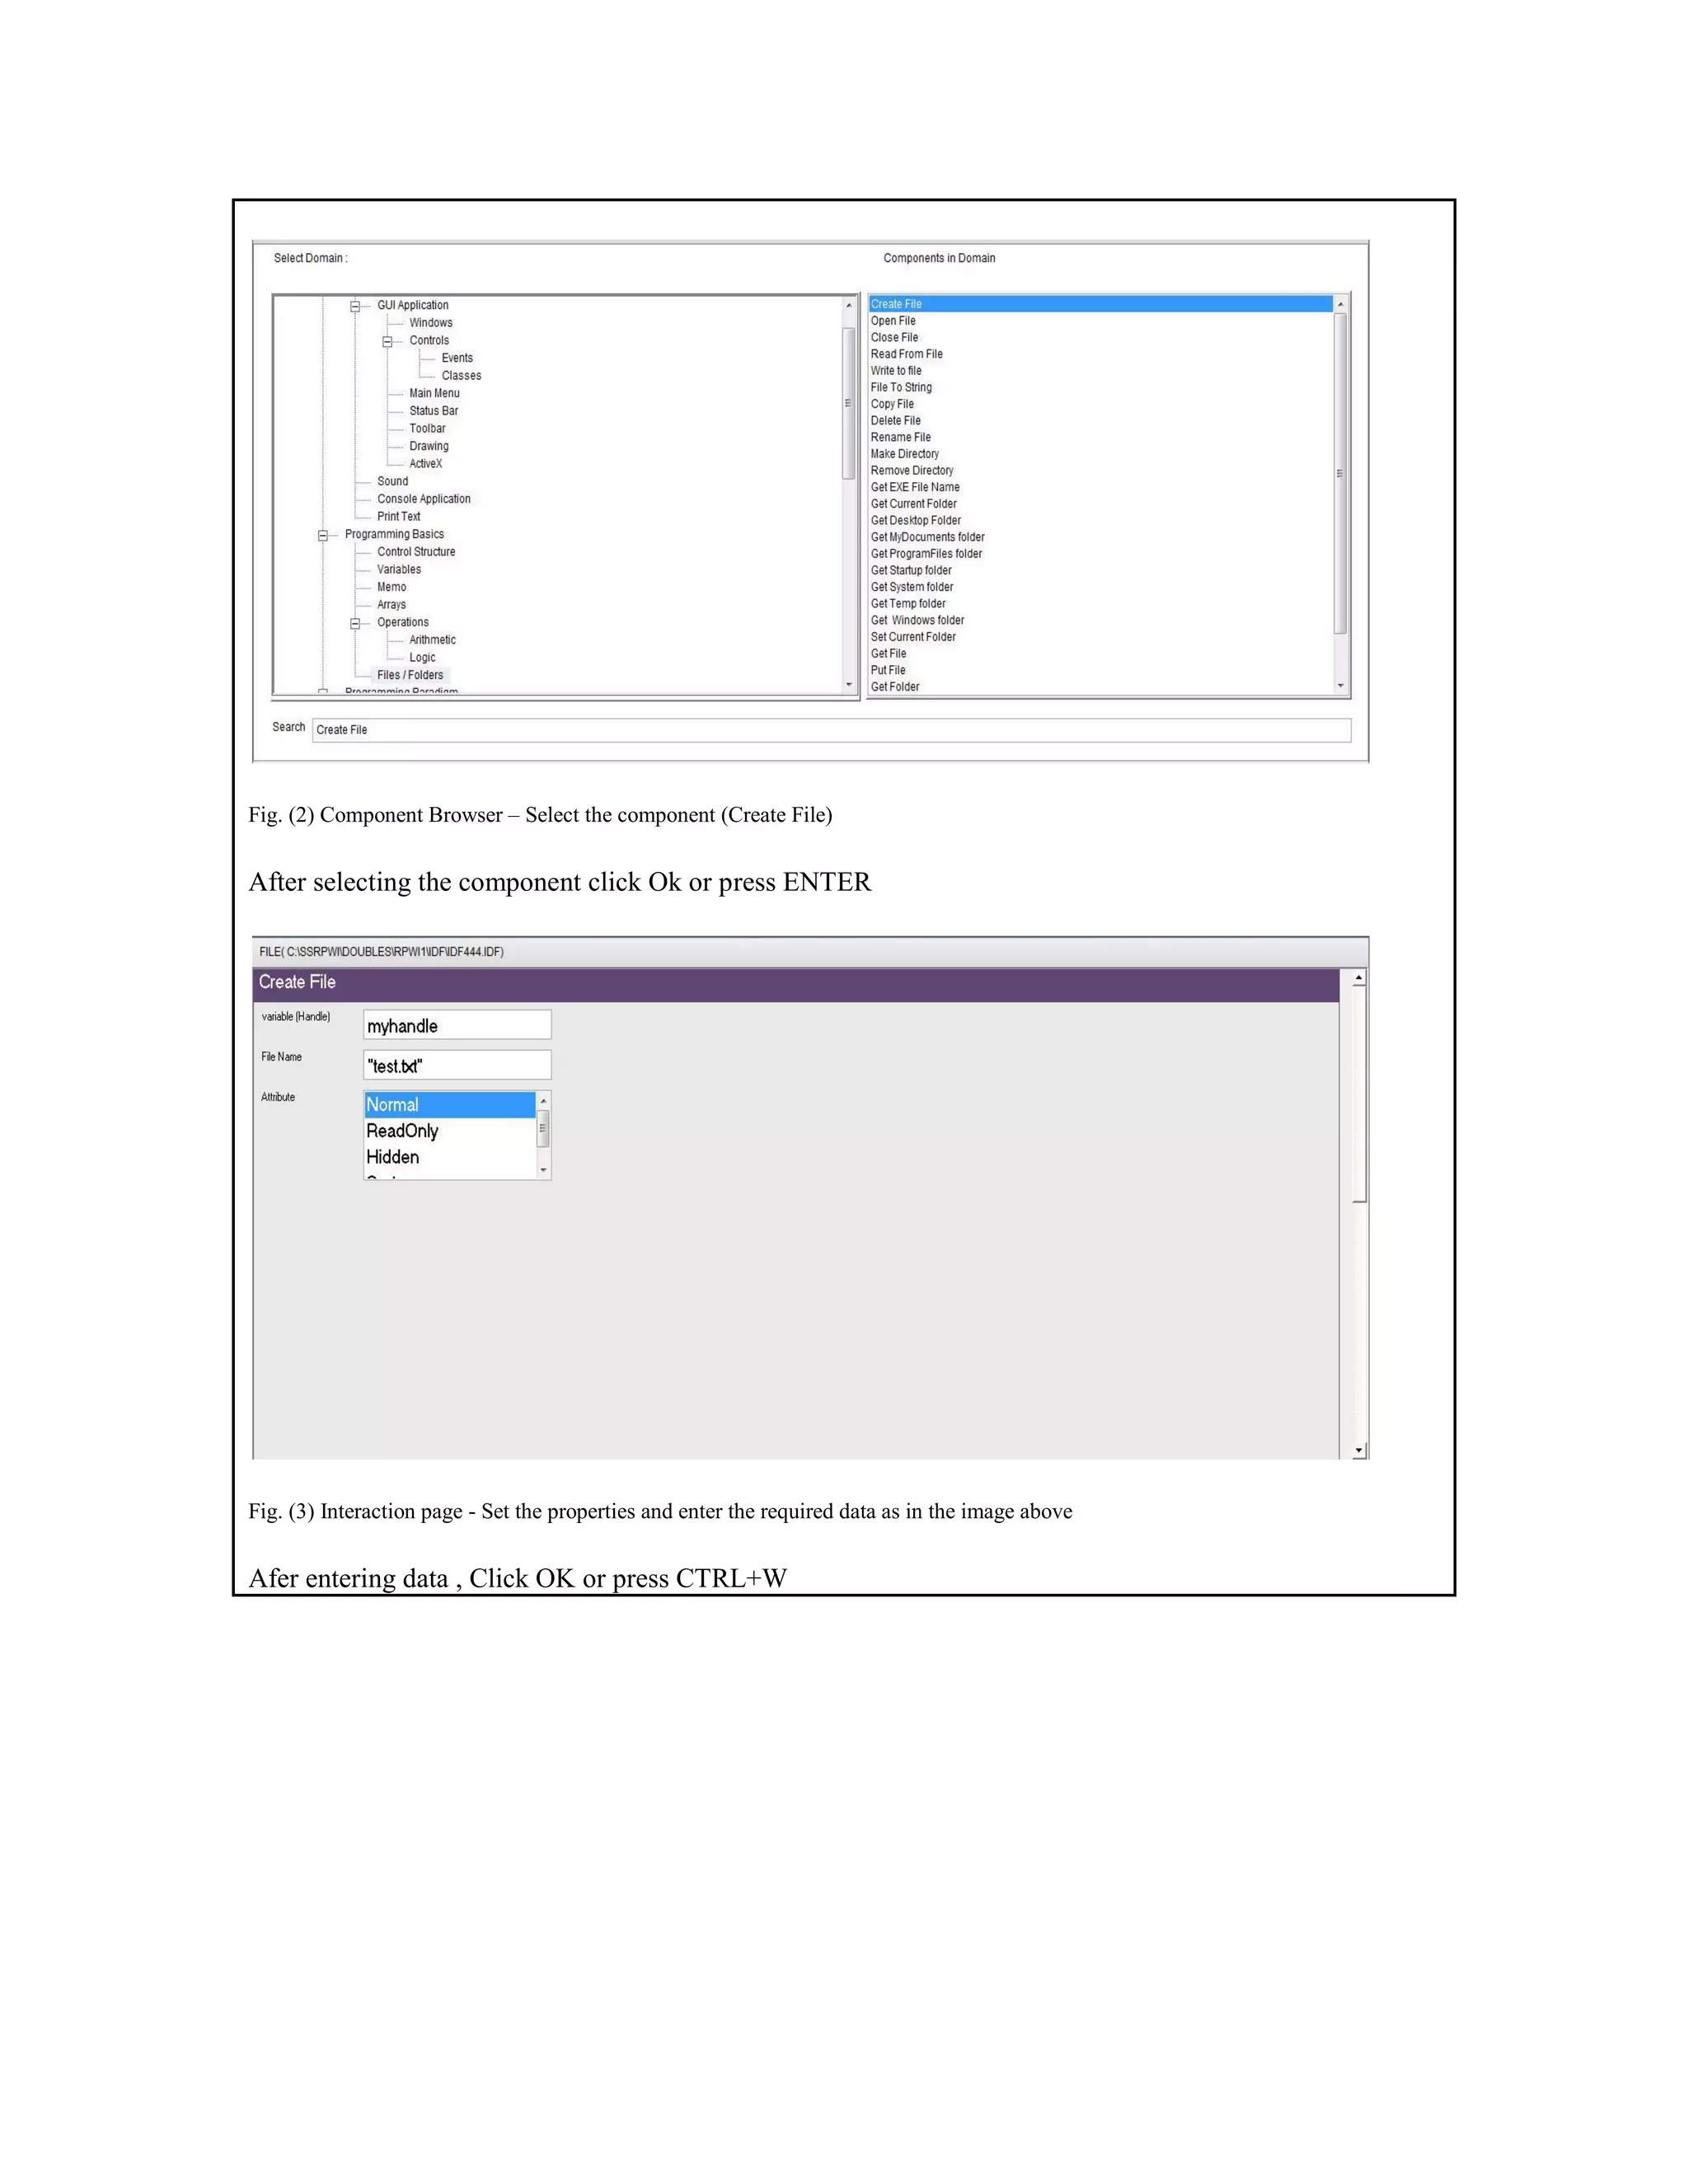This screenshot has height=2184, width=1688.
Task: Select Control Structure domain
Action: pyautogui.click(x=416, y=552)
